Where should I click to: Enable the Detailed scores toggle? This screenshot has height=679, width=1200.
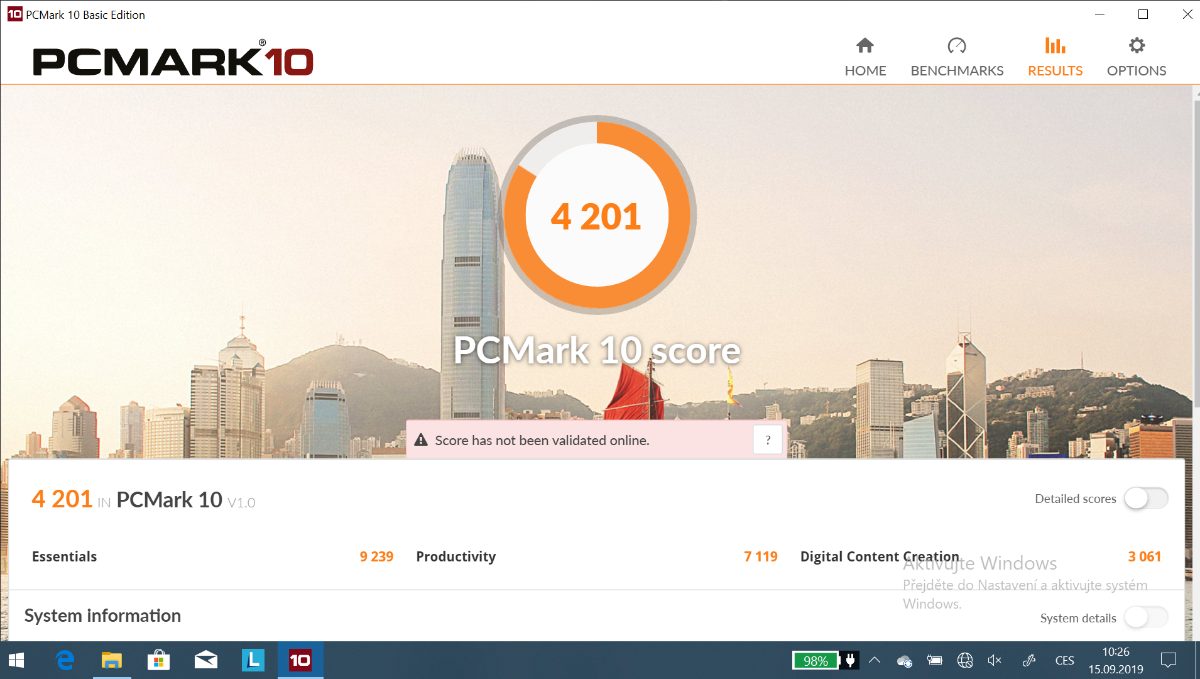point(1145,498)
